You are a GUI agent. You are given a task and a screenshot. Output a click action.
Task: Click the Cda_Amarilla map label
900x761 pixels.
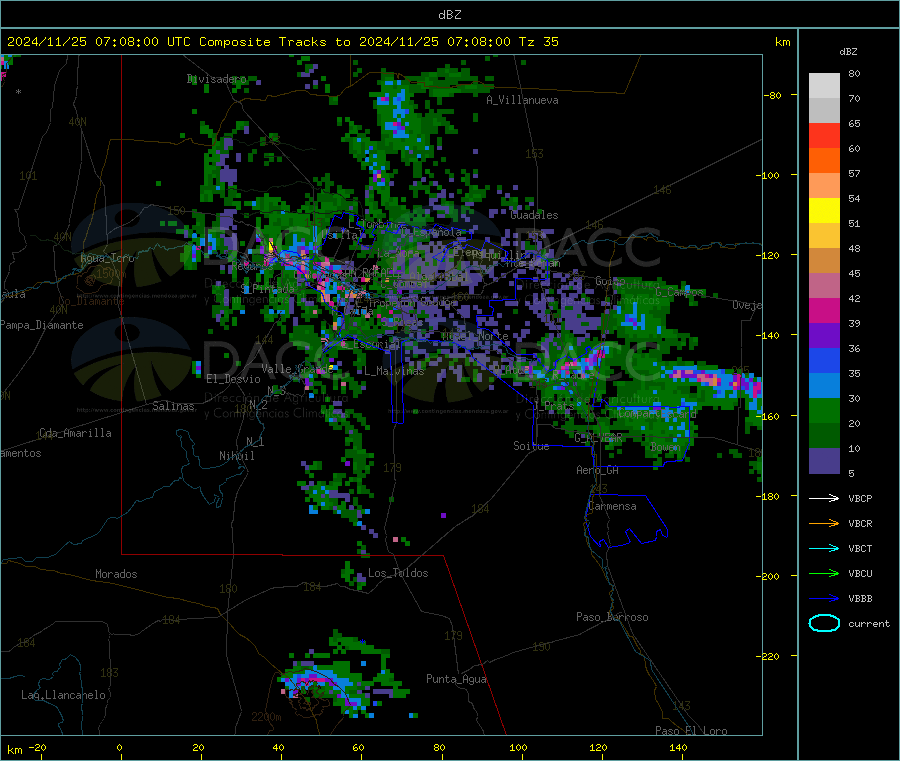75,433
